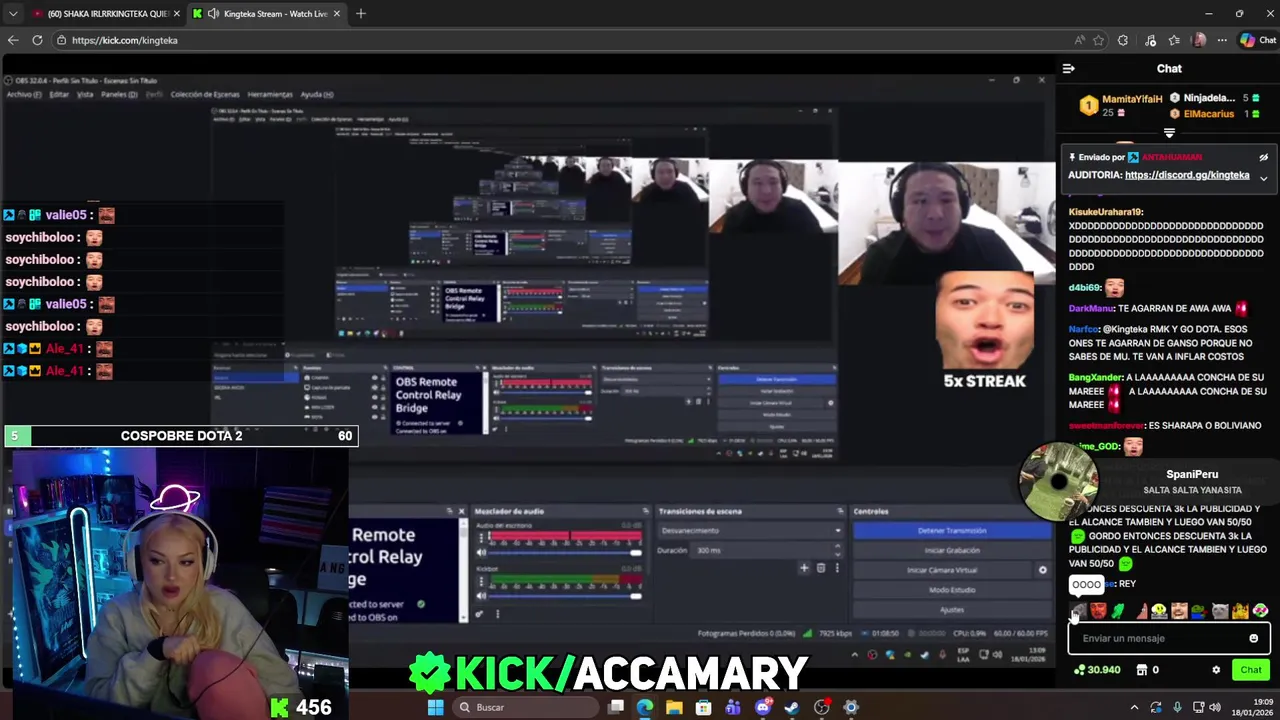Click the Enviar un mensaje input field
1280x720 pixels.
[x=1169, y=638]
